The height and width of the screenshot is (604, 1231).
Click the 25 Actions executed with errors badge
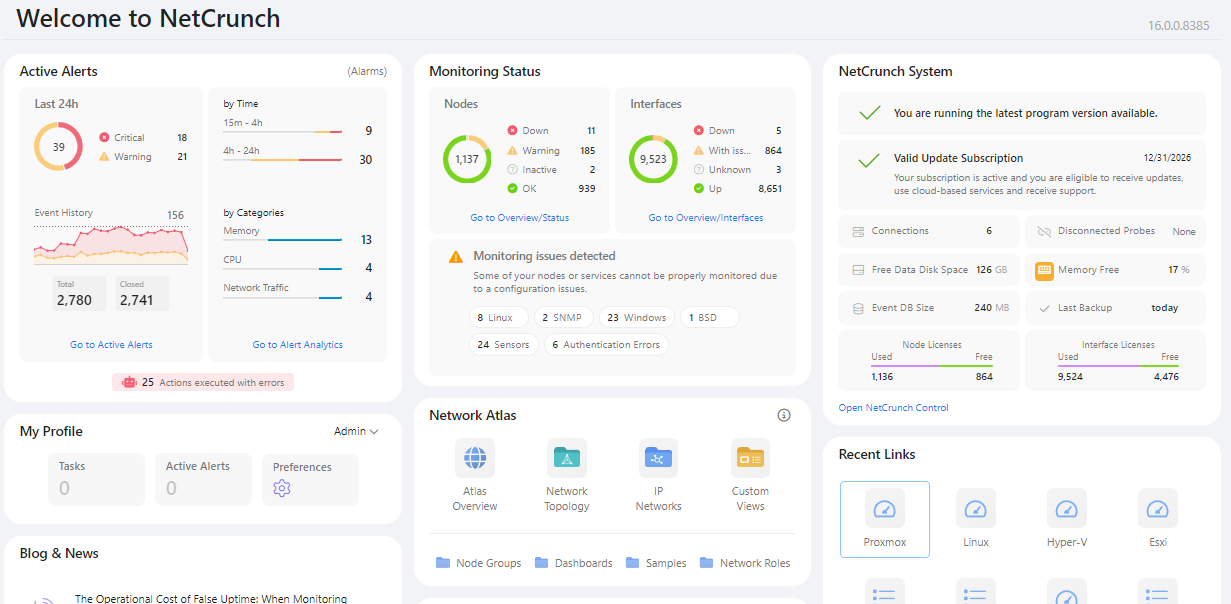coord(204,382)
